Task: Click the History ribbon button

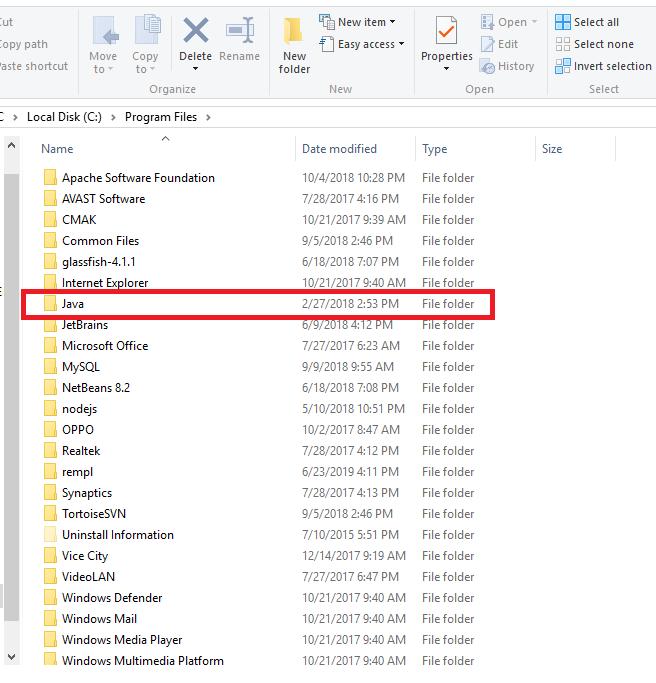Action: pos(507,66)
